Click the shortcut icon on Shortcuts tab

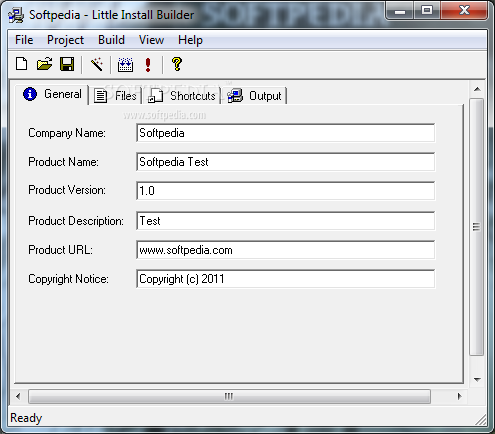click(155, 96)
